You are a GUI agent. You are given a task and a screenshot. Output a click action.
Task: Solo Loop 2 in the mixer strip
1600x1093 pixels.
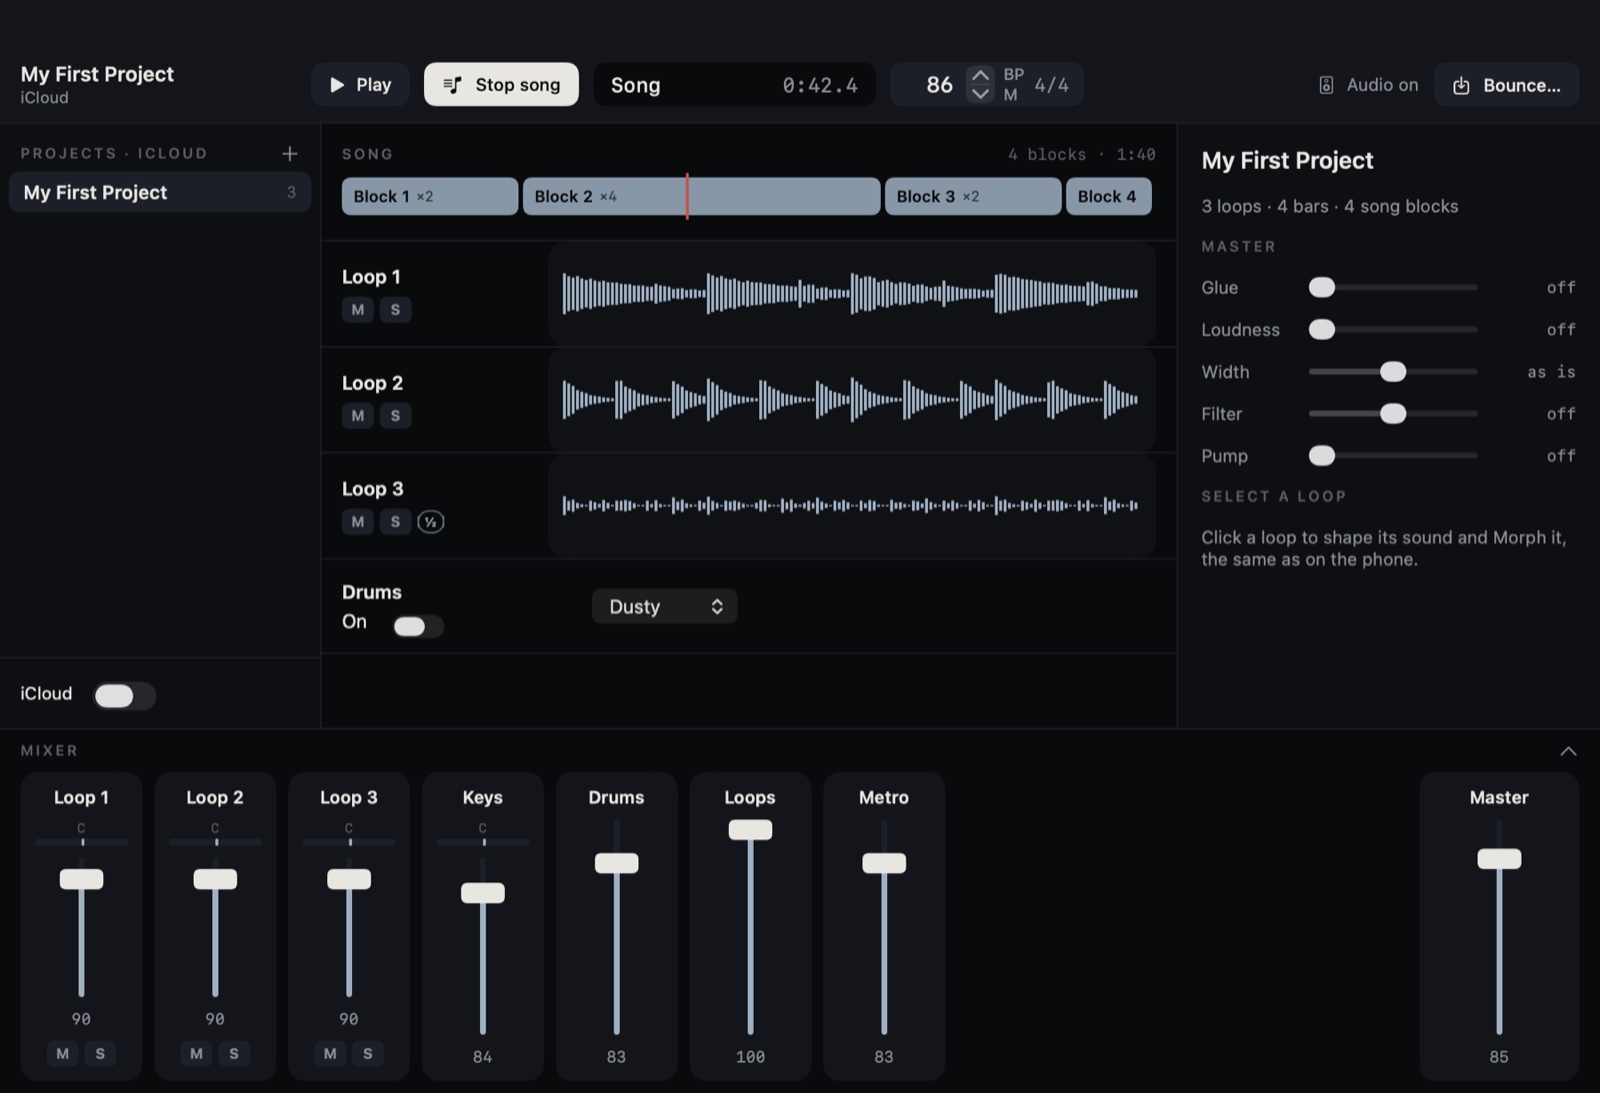pyautogui.click(x=234, y=1053)
